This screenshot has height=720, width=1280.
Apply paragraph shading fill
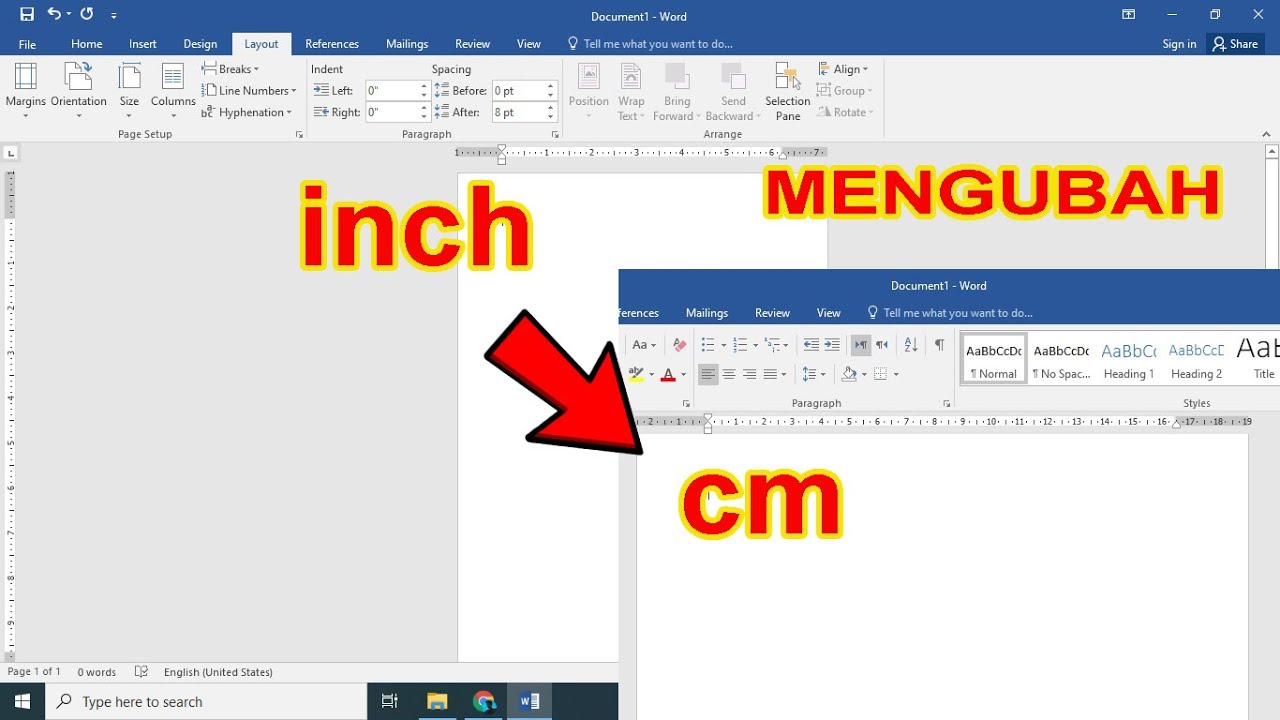pyautogui.click(x=849, y=374)
